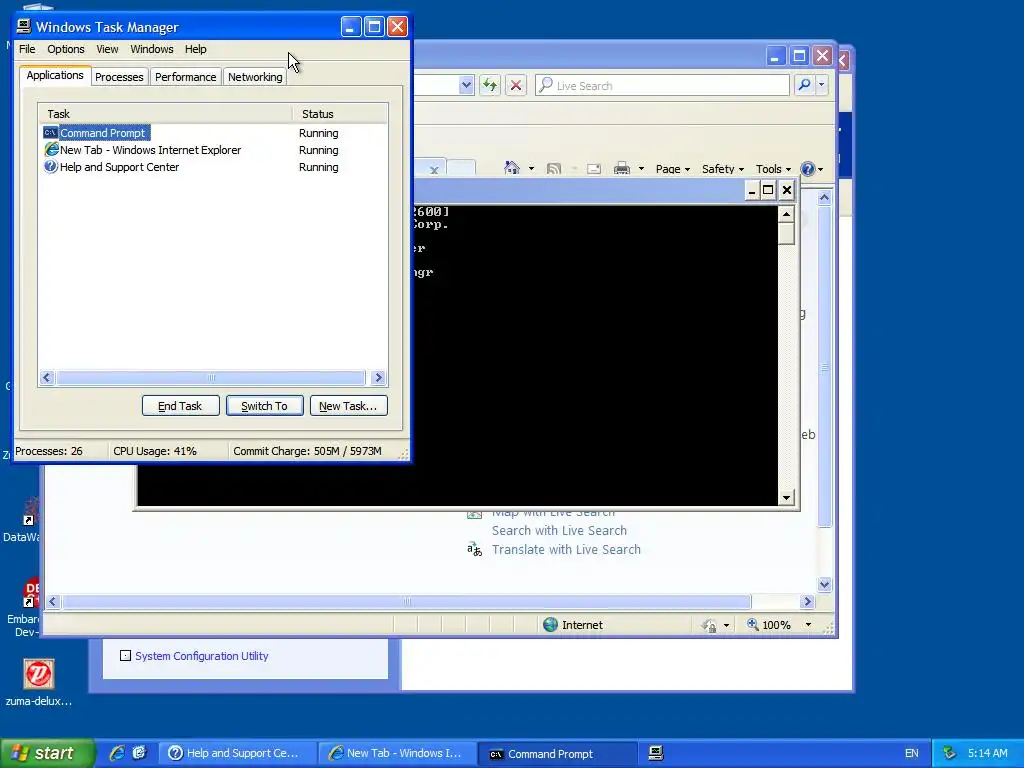1024x768 pixels.
Task: Open the File menu in Task Manager
Action: pos(27,49)
